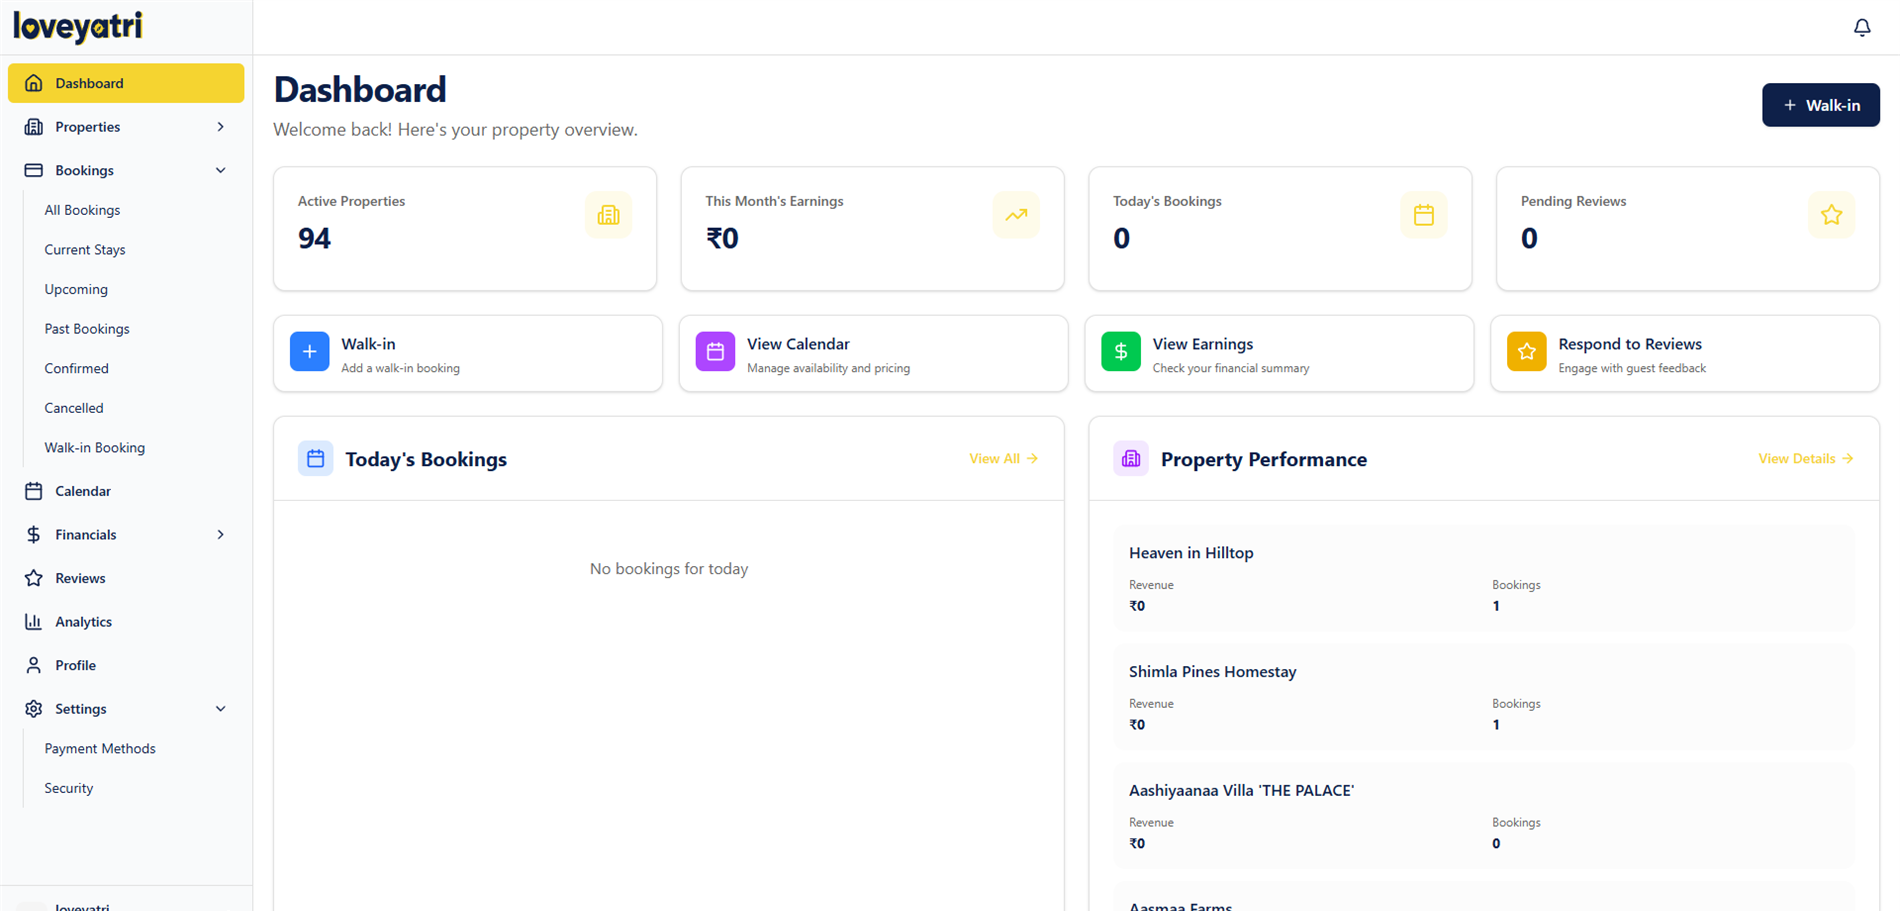Collapse the Bookings submenu chevron
Screen dimensions: 1900x911
(x=221, y=171)
